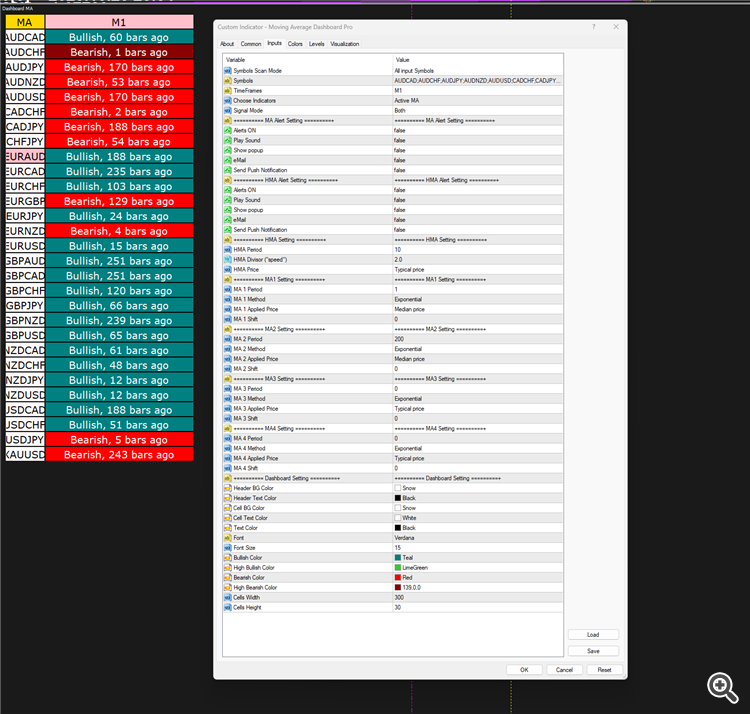Open the Colors tab
750x714 pixels.
(295, 44)
